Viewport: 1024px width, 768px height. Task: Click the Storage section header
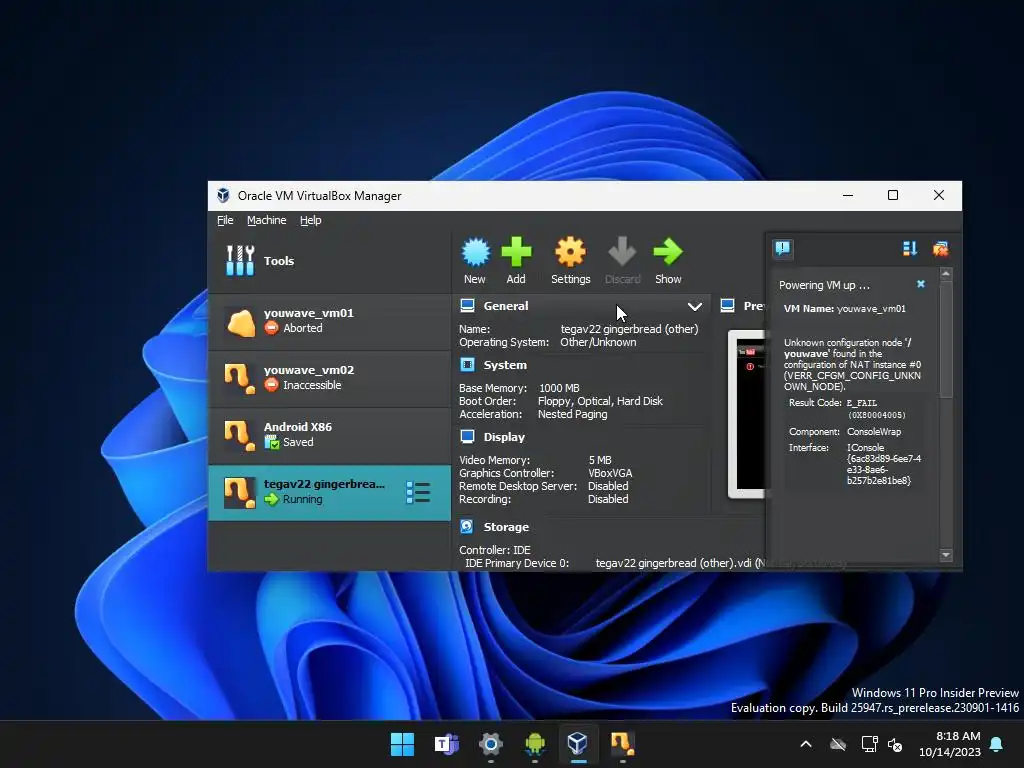coord(506,527)
